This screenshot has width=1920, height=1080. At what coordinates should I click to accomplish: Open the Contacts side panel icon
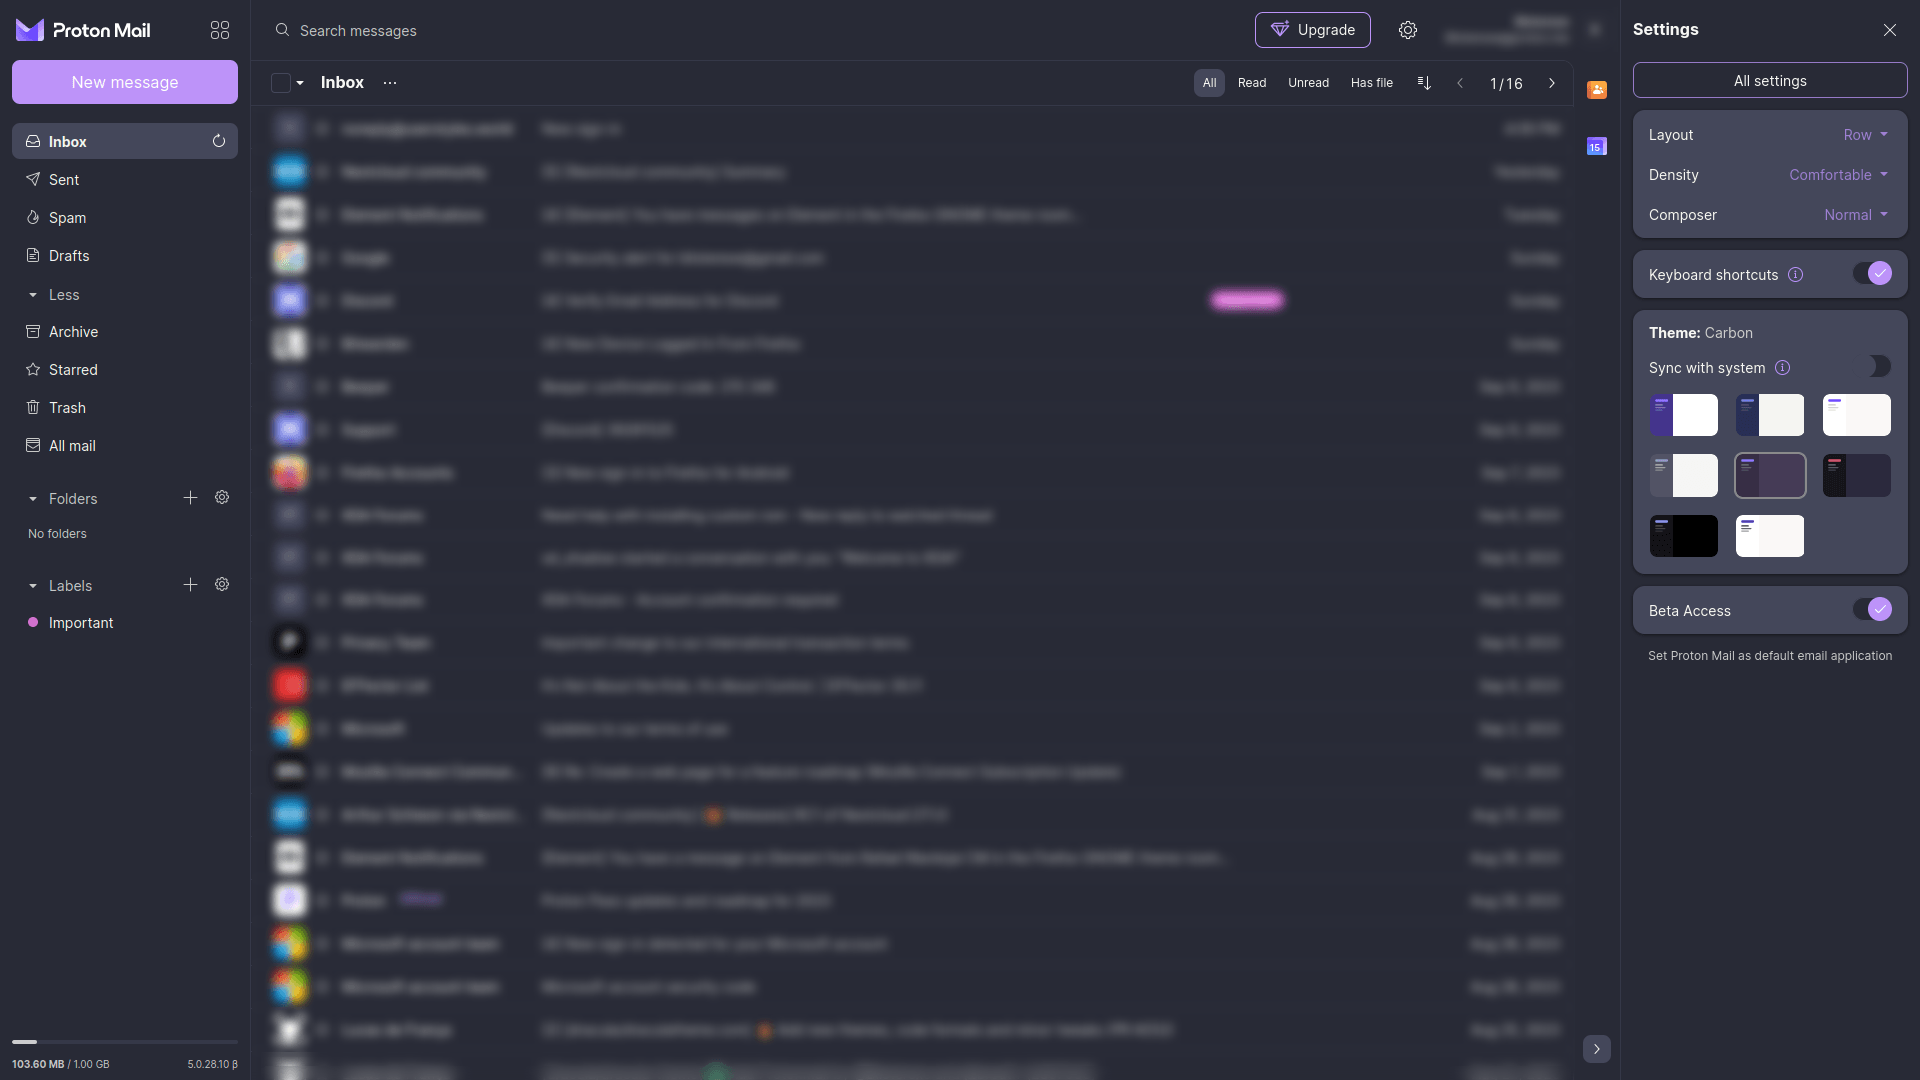tap(1597, 90)
